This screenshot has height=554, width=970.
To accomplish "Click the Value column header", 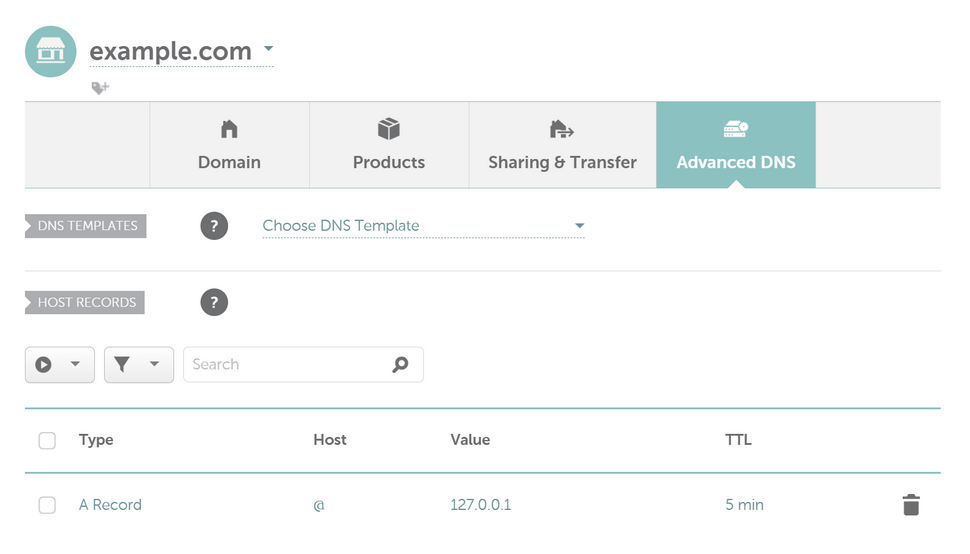I will point(470,440).
